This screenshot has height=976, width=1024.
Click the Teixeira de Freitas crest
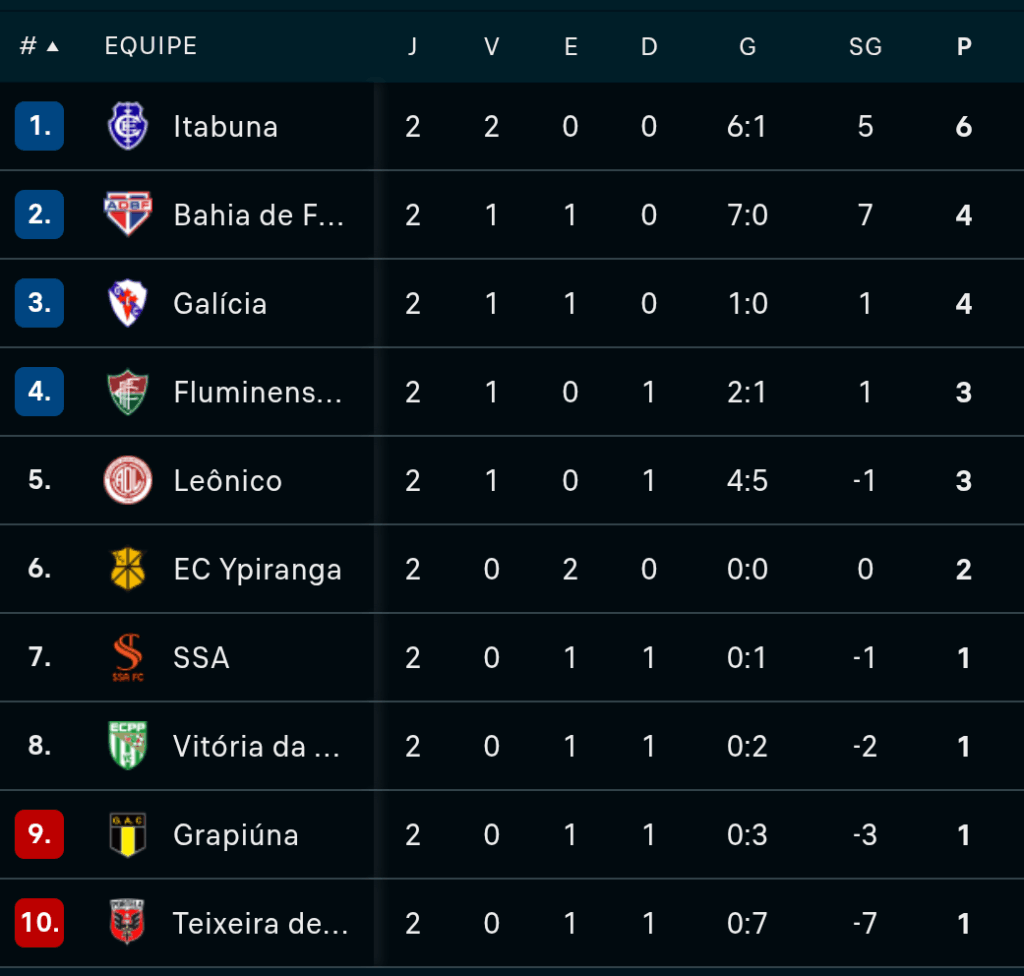pyautogui.click(x=128, y=922)
